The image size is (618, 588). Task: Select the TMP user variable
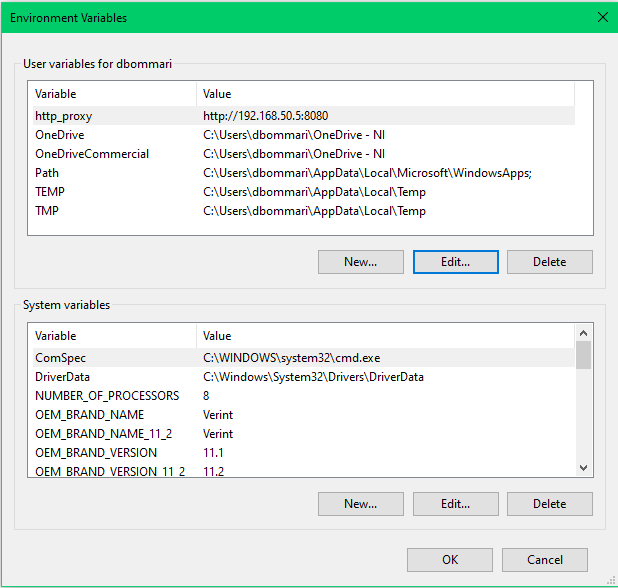tap(303, 210)
